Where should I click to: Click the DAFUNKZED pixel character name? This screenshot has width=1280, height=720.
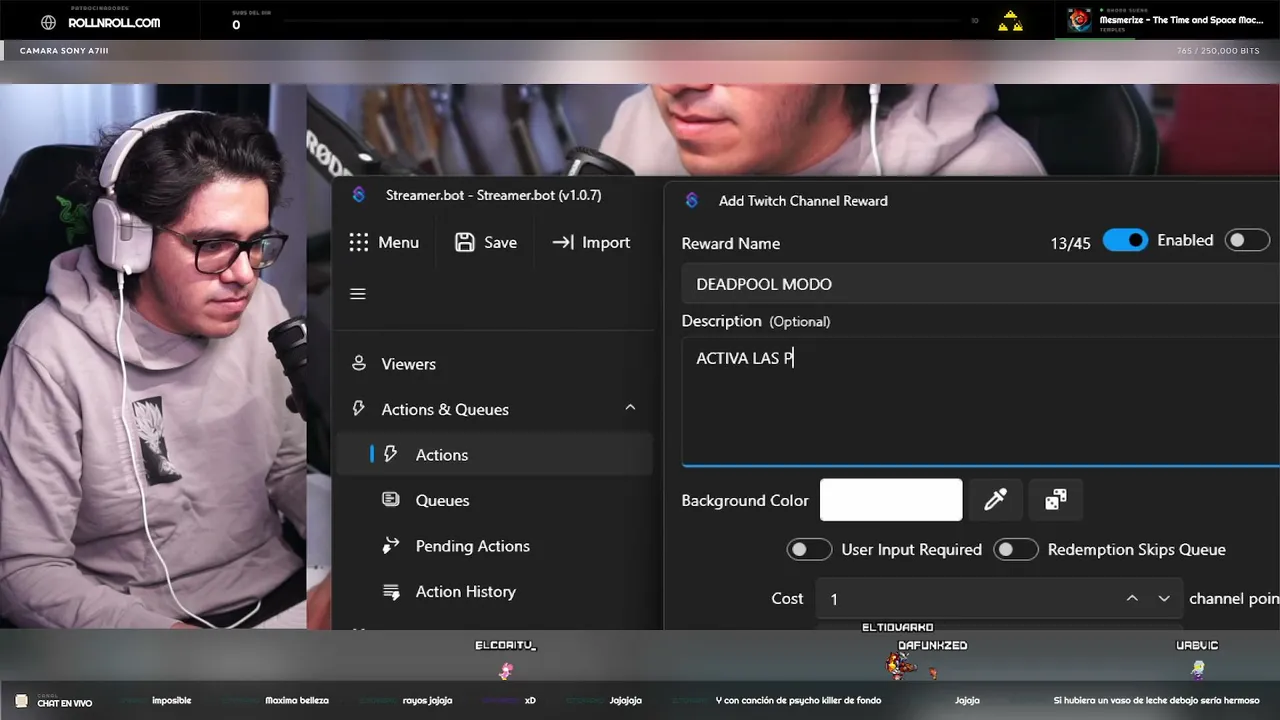click(933, 646)
